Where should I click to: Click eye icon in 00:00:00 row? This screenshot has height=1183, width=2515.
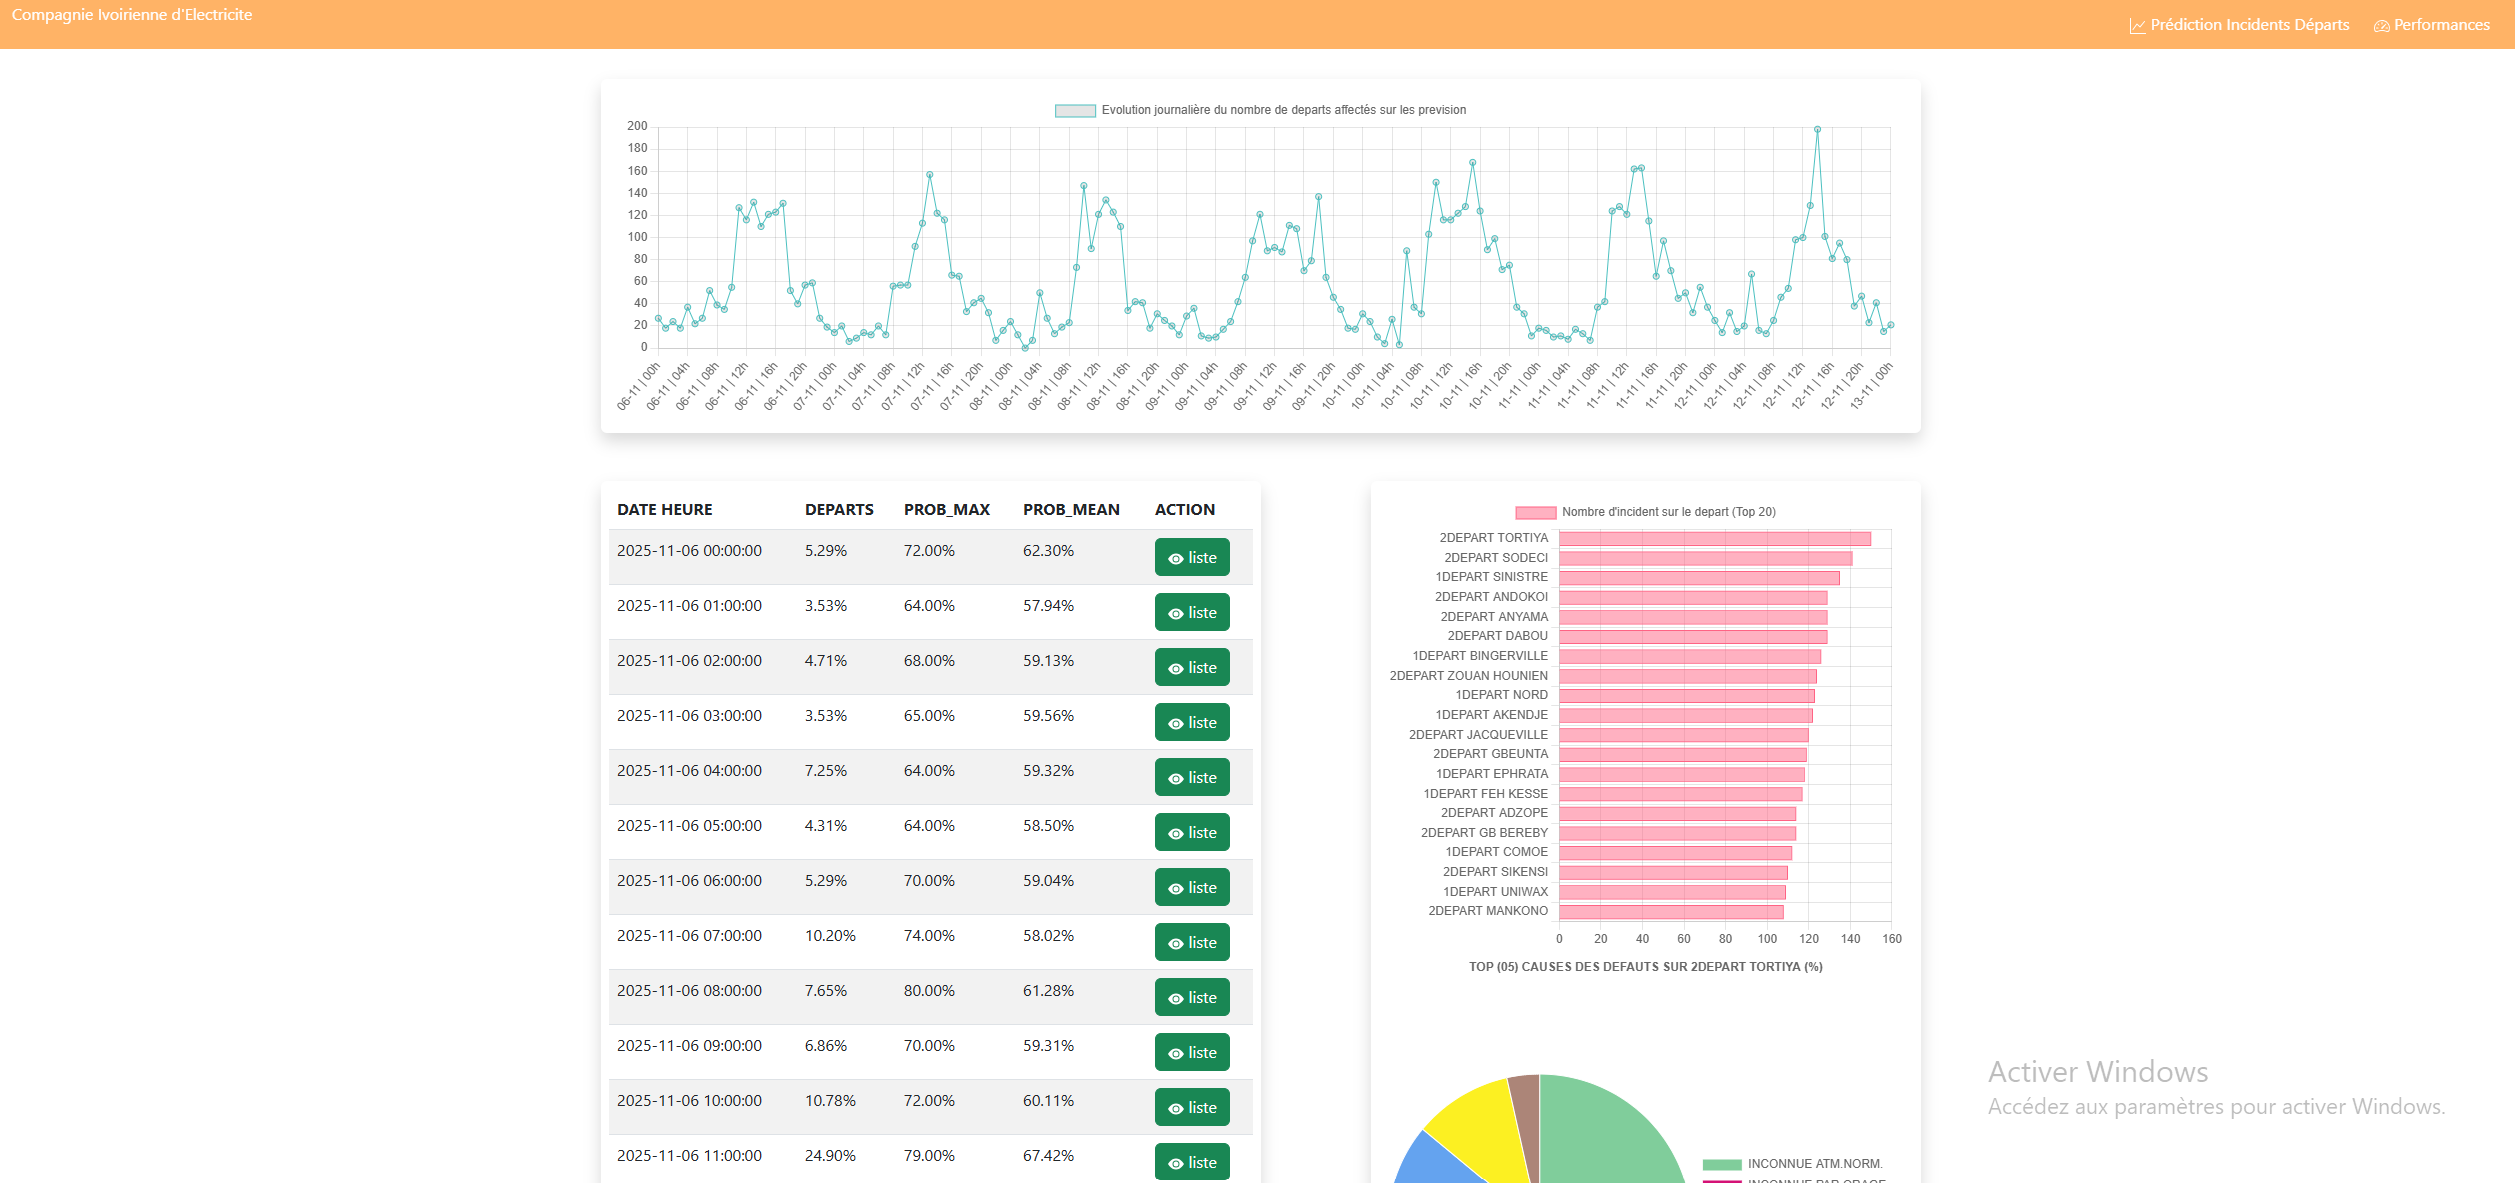pyautogui.click(x=1176, y=559)
